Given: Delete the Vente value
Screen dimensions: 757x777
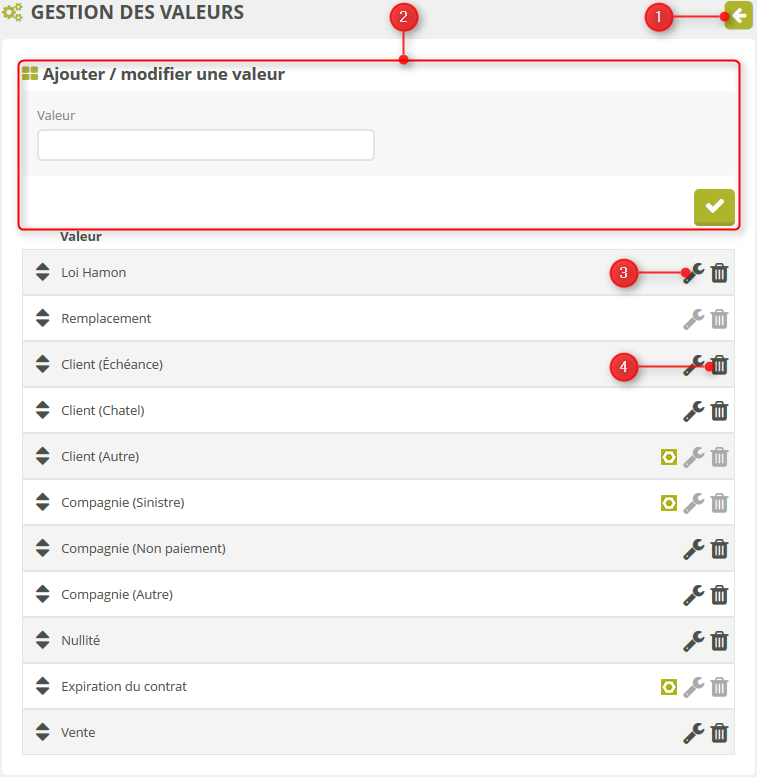Looking at the screenshot, I should click(x=720, y=733).
